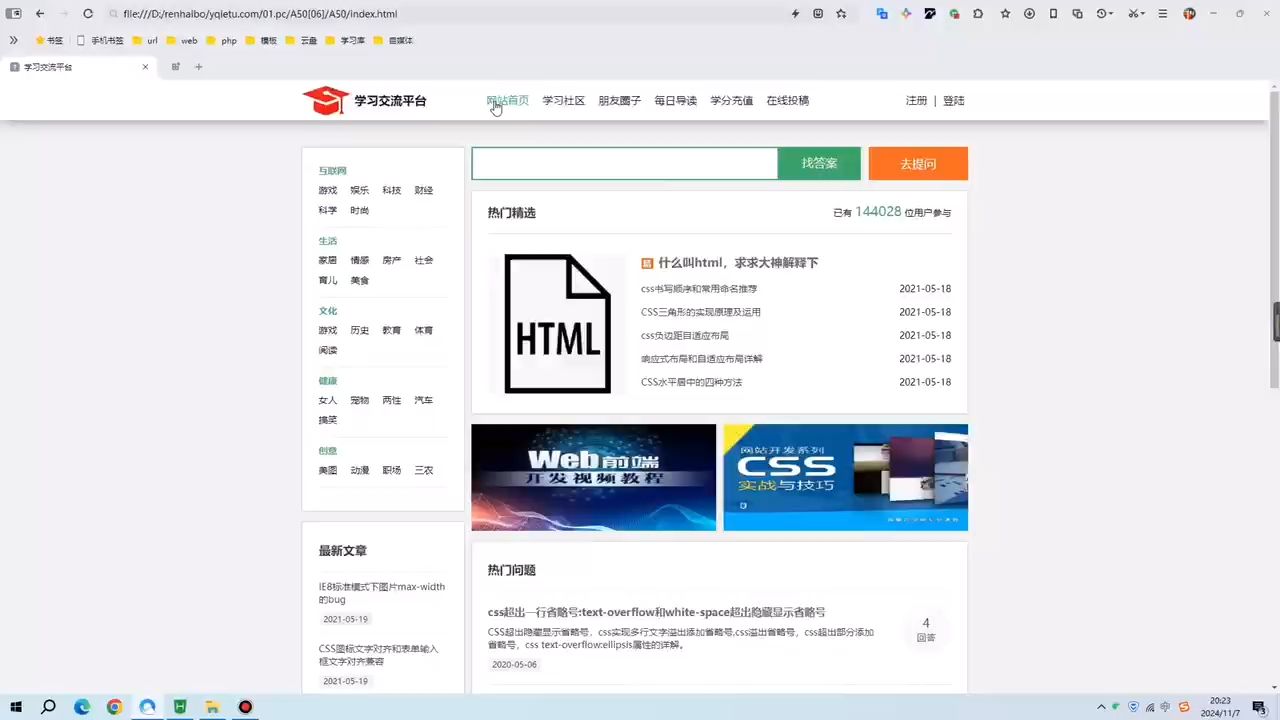
Task: Click the orange 去提问 button
Action: 918,163
